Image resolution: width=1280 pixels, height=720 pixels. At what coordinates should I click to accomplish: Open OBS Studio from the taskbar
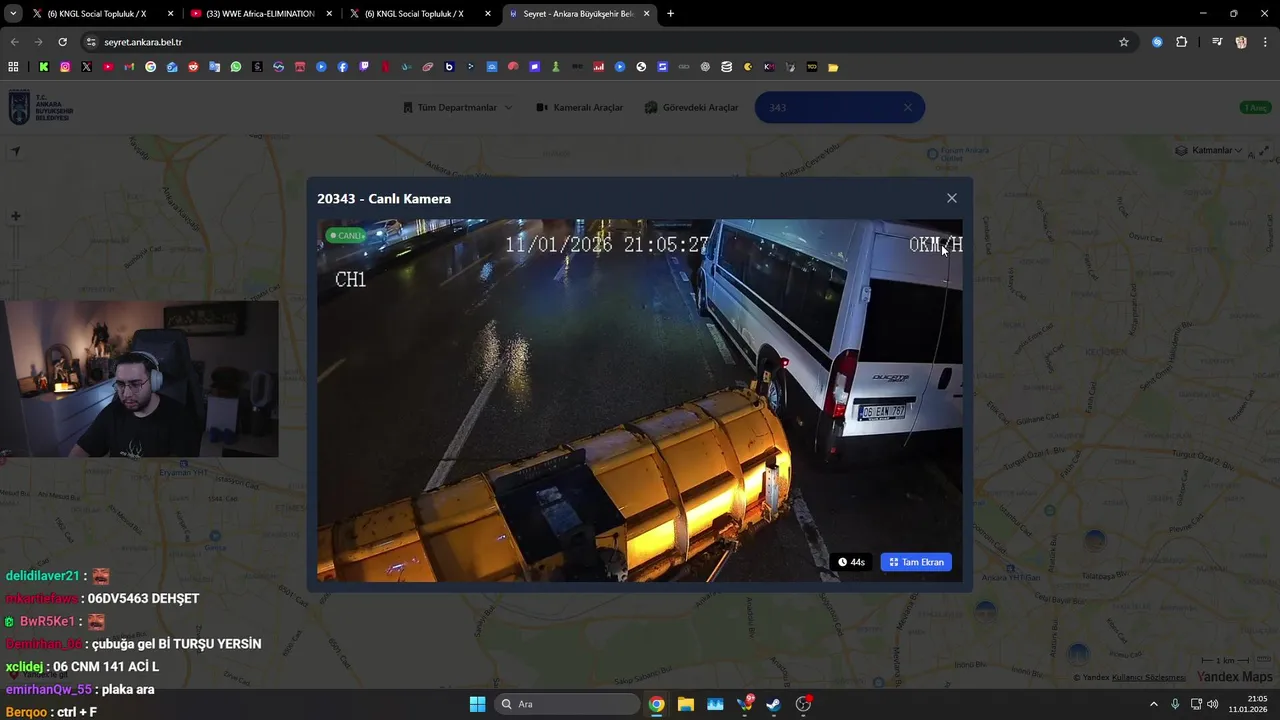pyautogui.click(x=803, y=704)
